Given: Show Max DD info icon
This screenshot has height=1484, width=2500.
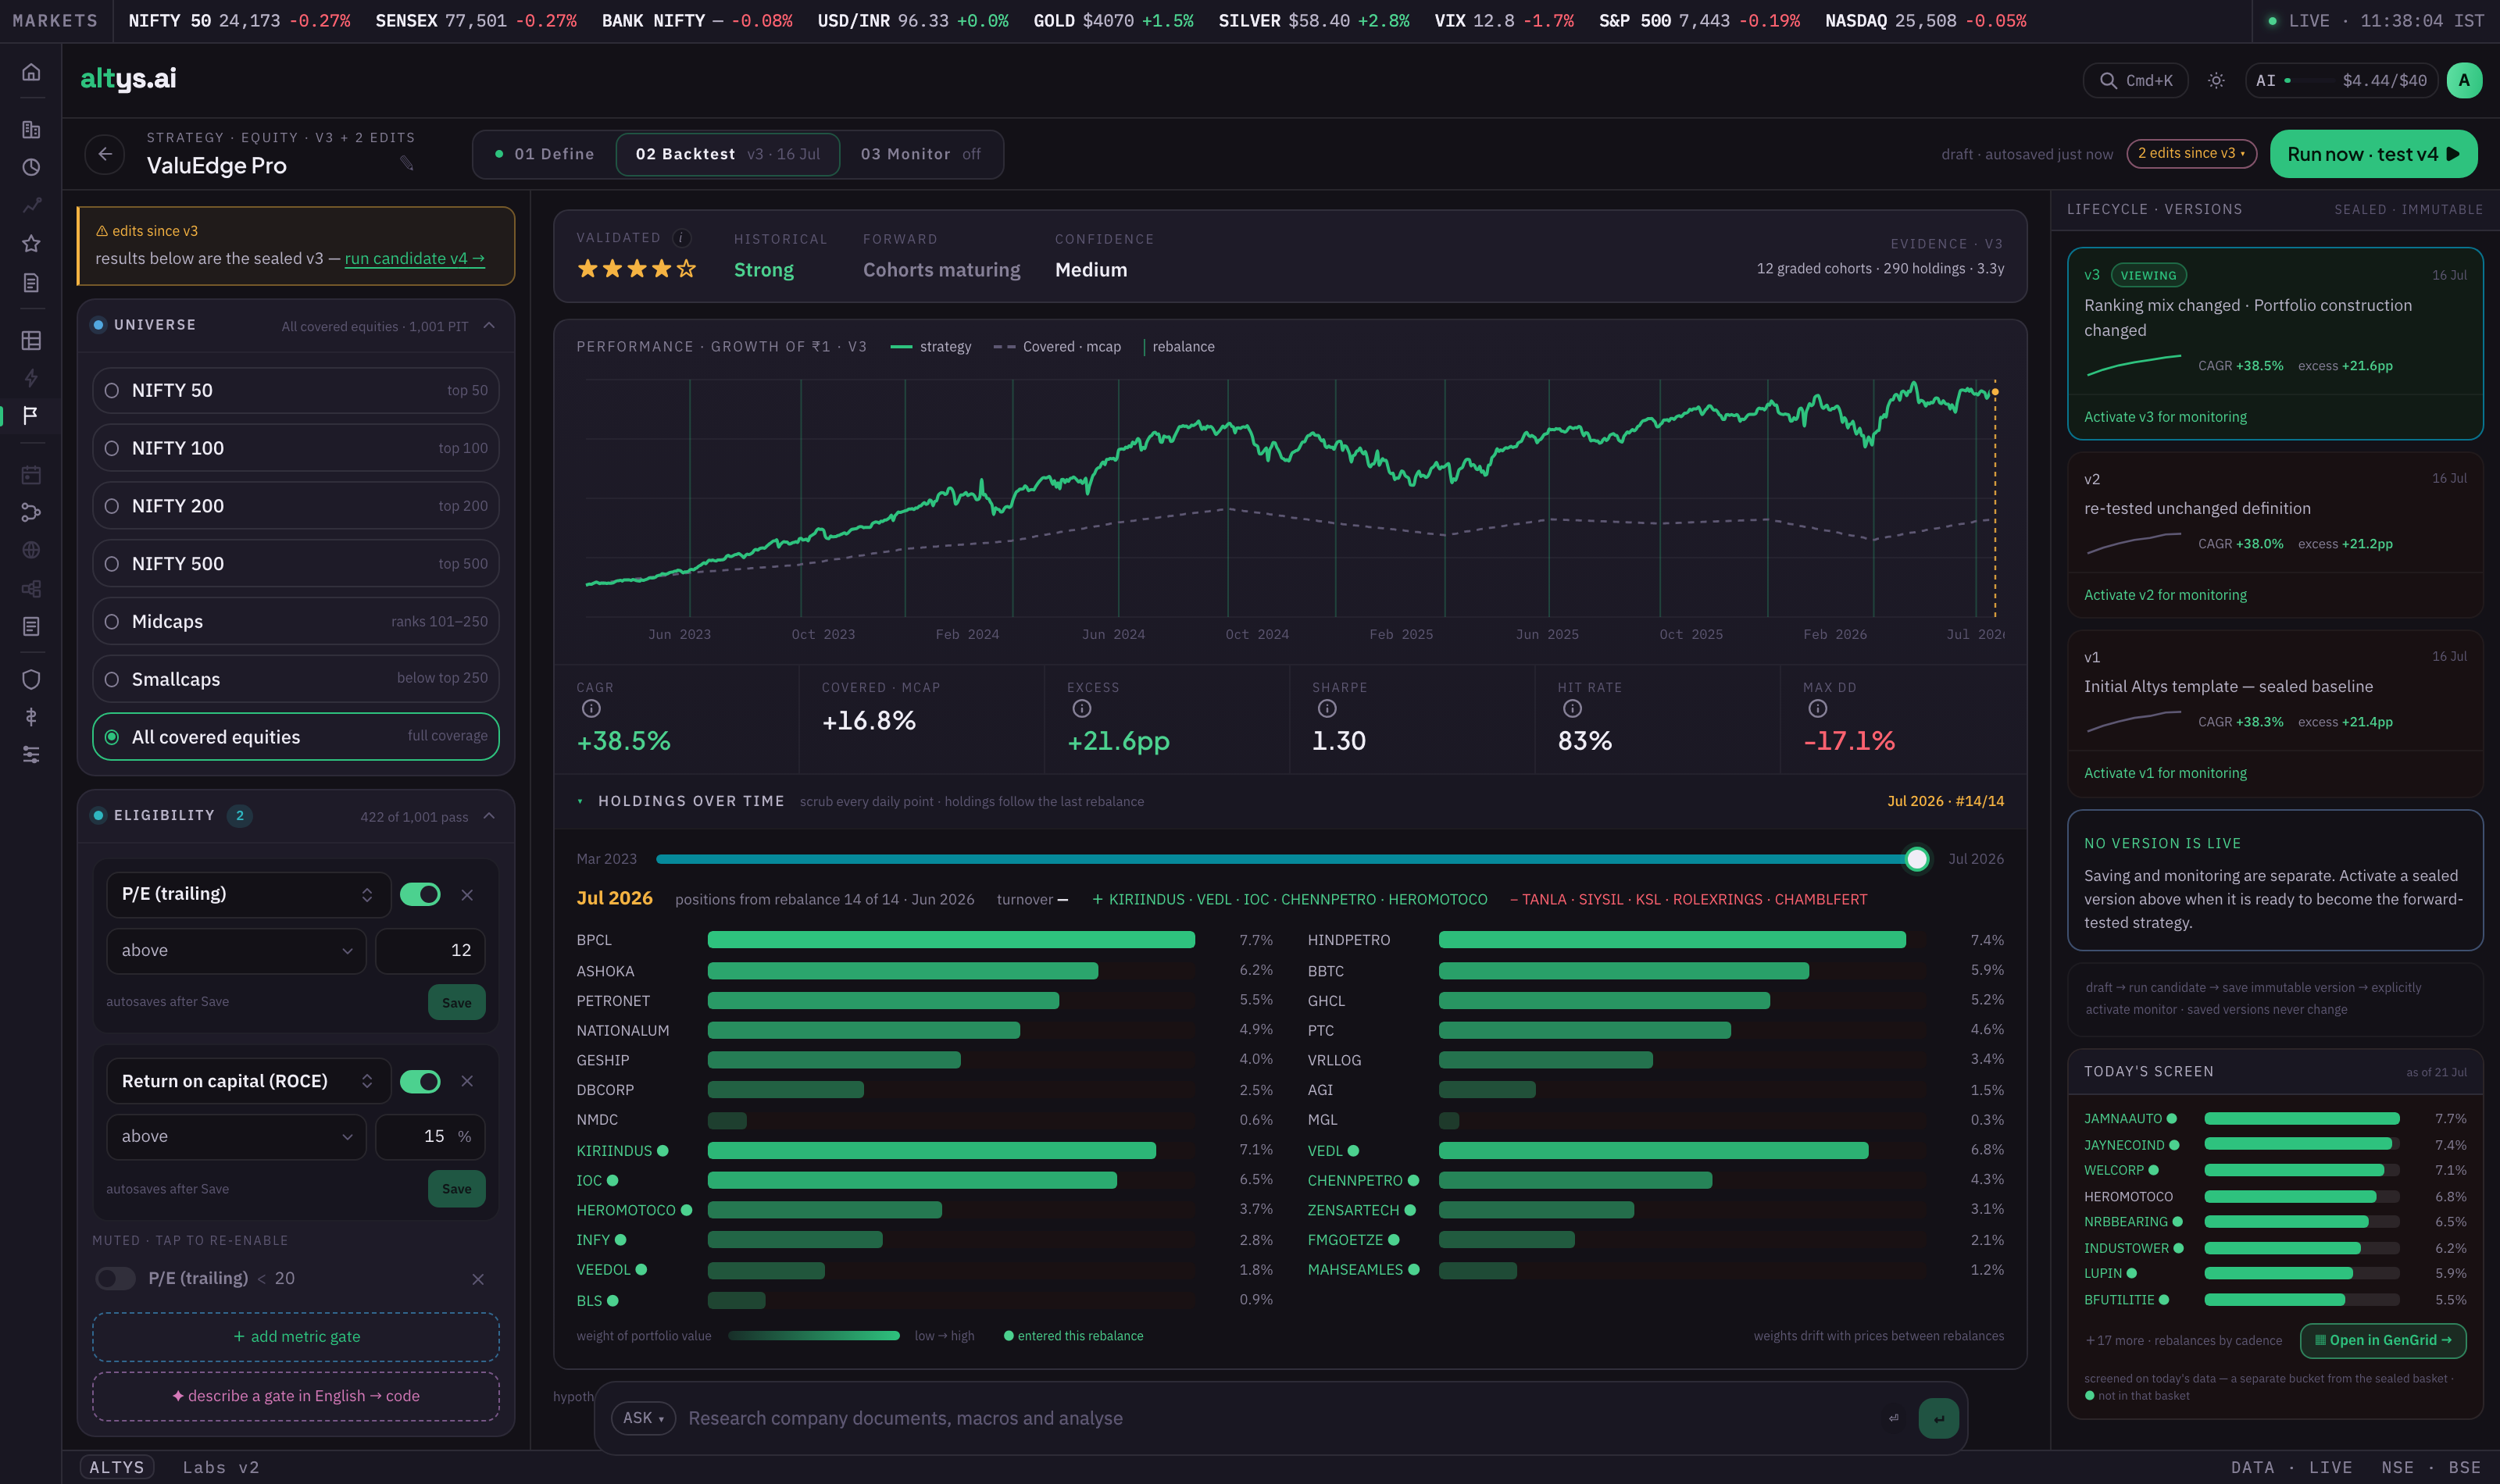Looking at the screenshot, I should pyautogui.click(x=1817, y=709).
